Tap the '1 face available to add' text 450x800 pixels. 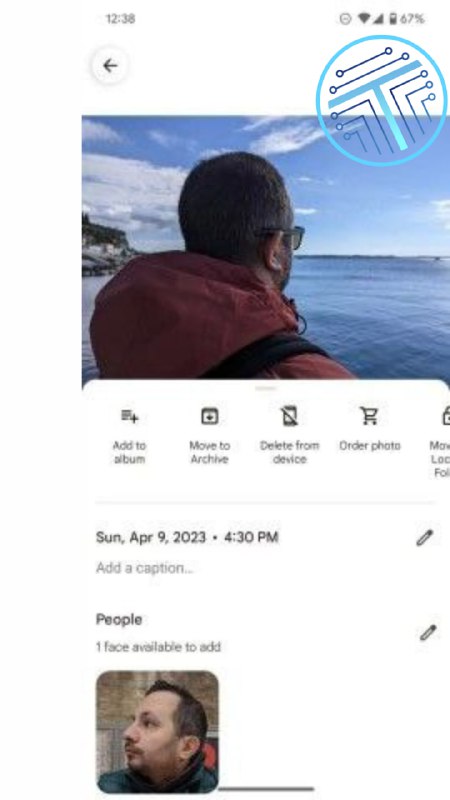(158, 647)
